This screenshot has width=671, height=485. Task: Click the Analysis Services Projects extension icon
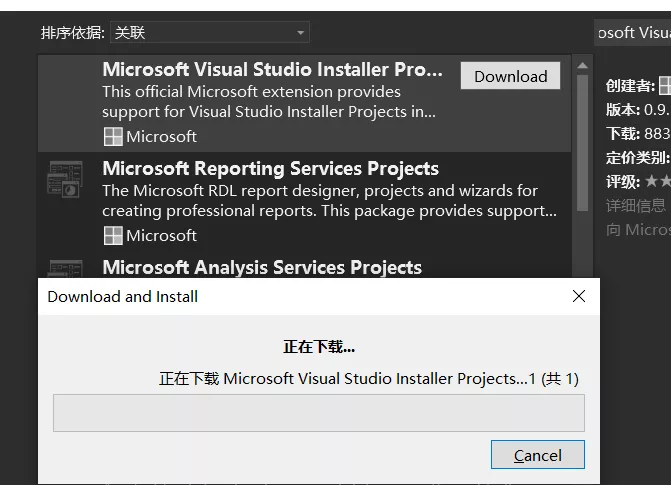(x=65, y=269)
